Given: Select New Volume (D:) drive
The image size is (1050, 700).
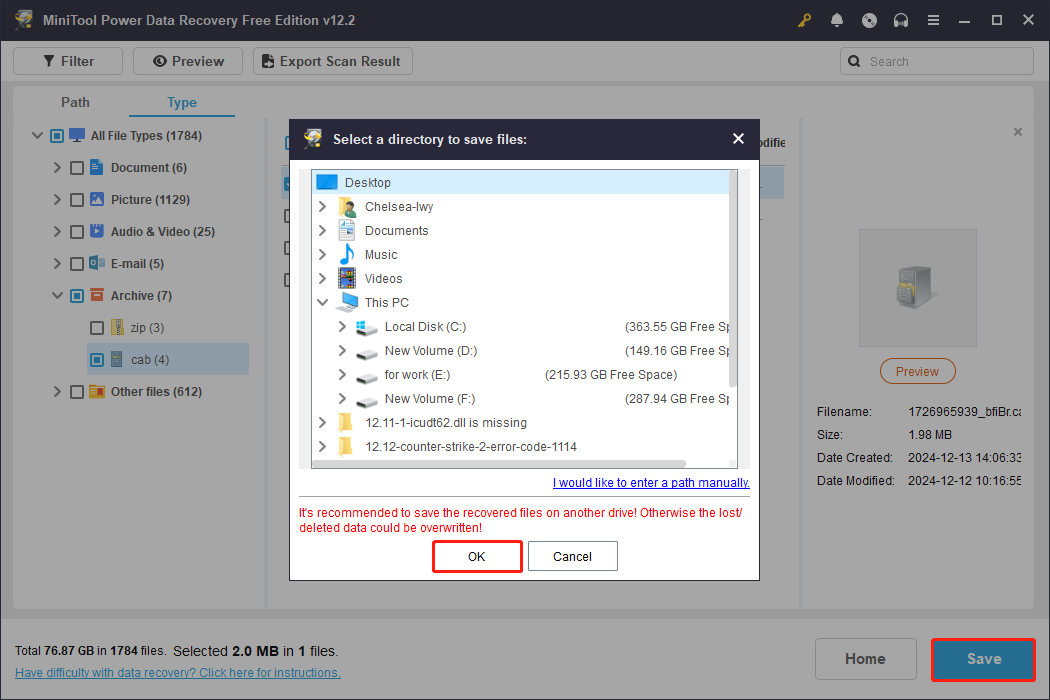Looking at the screenshot, I should click(x=431, y=350).
